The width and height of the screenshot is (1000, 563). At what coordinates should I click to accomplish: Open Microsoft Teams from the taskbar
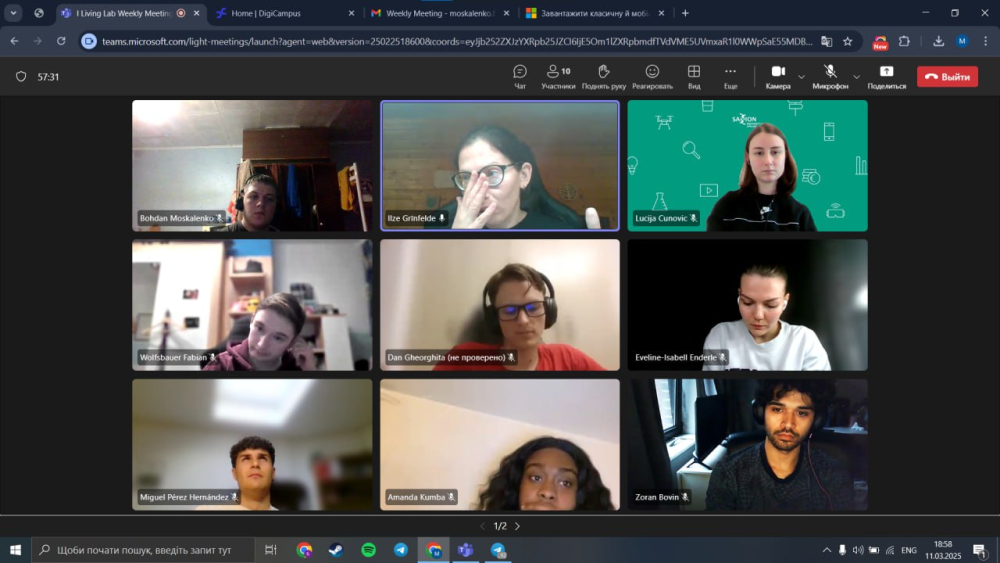click(466, 550)
